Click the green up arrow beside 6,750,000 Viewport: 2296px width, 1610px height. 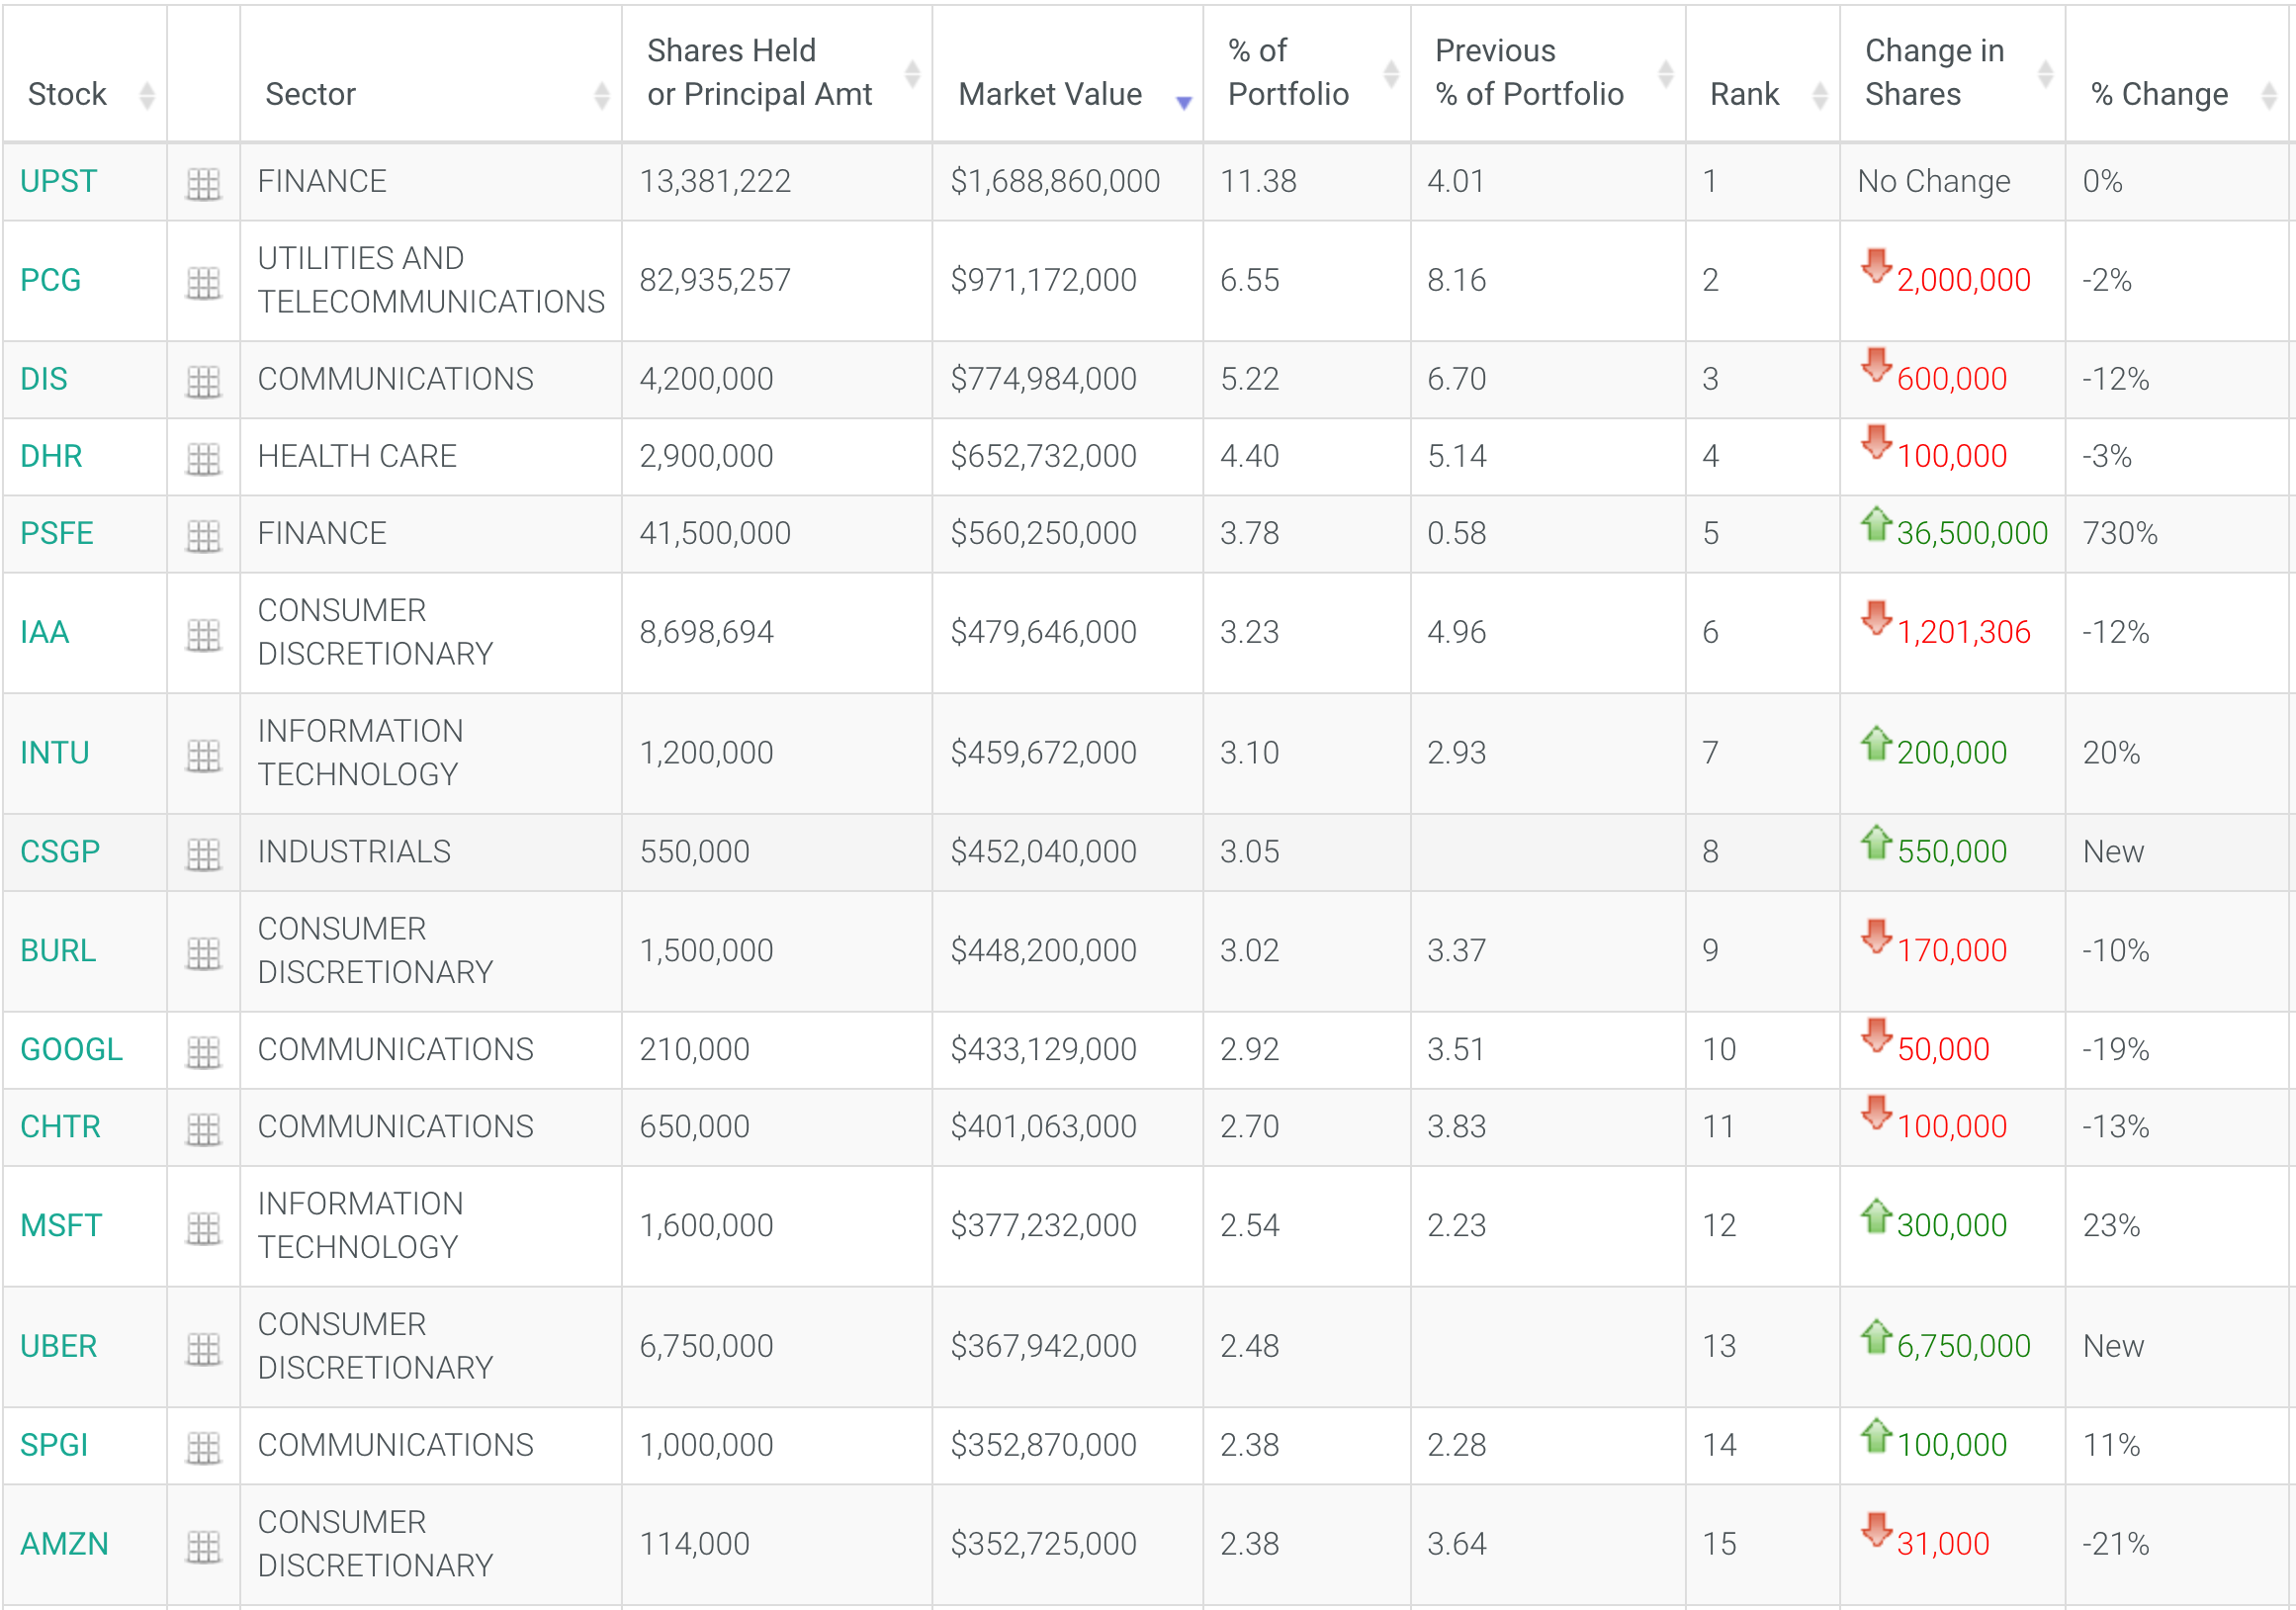1876,1336
